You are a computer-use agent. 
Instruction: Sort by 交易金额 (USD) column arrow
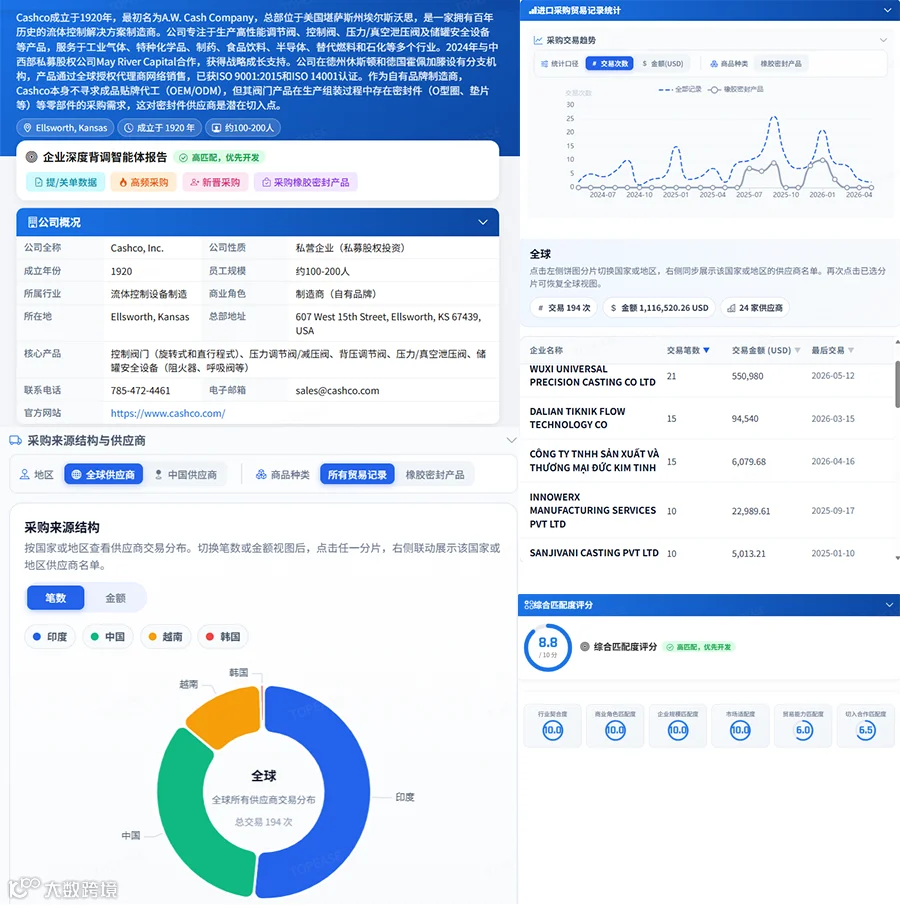(797, 350)
